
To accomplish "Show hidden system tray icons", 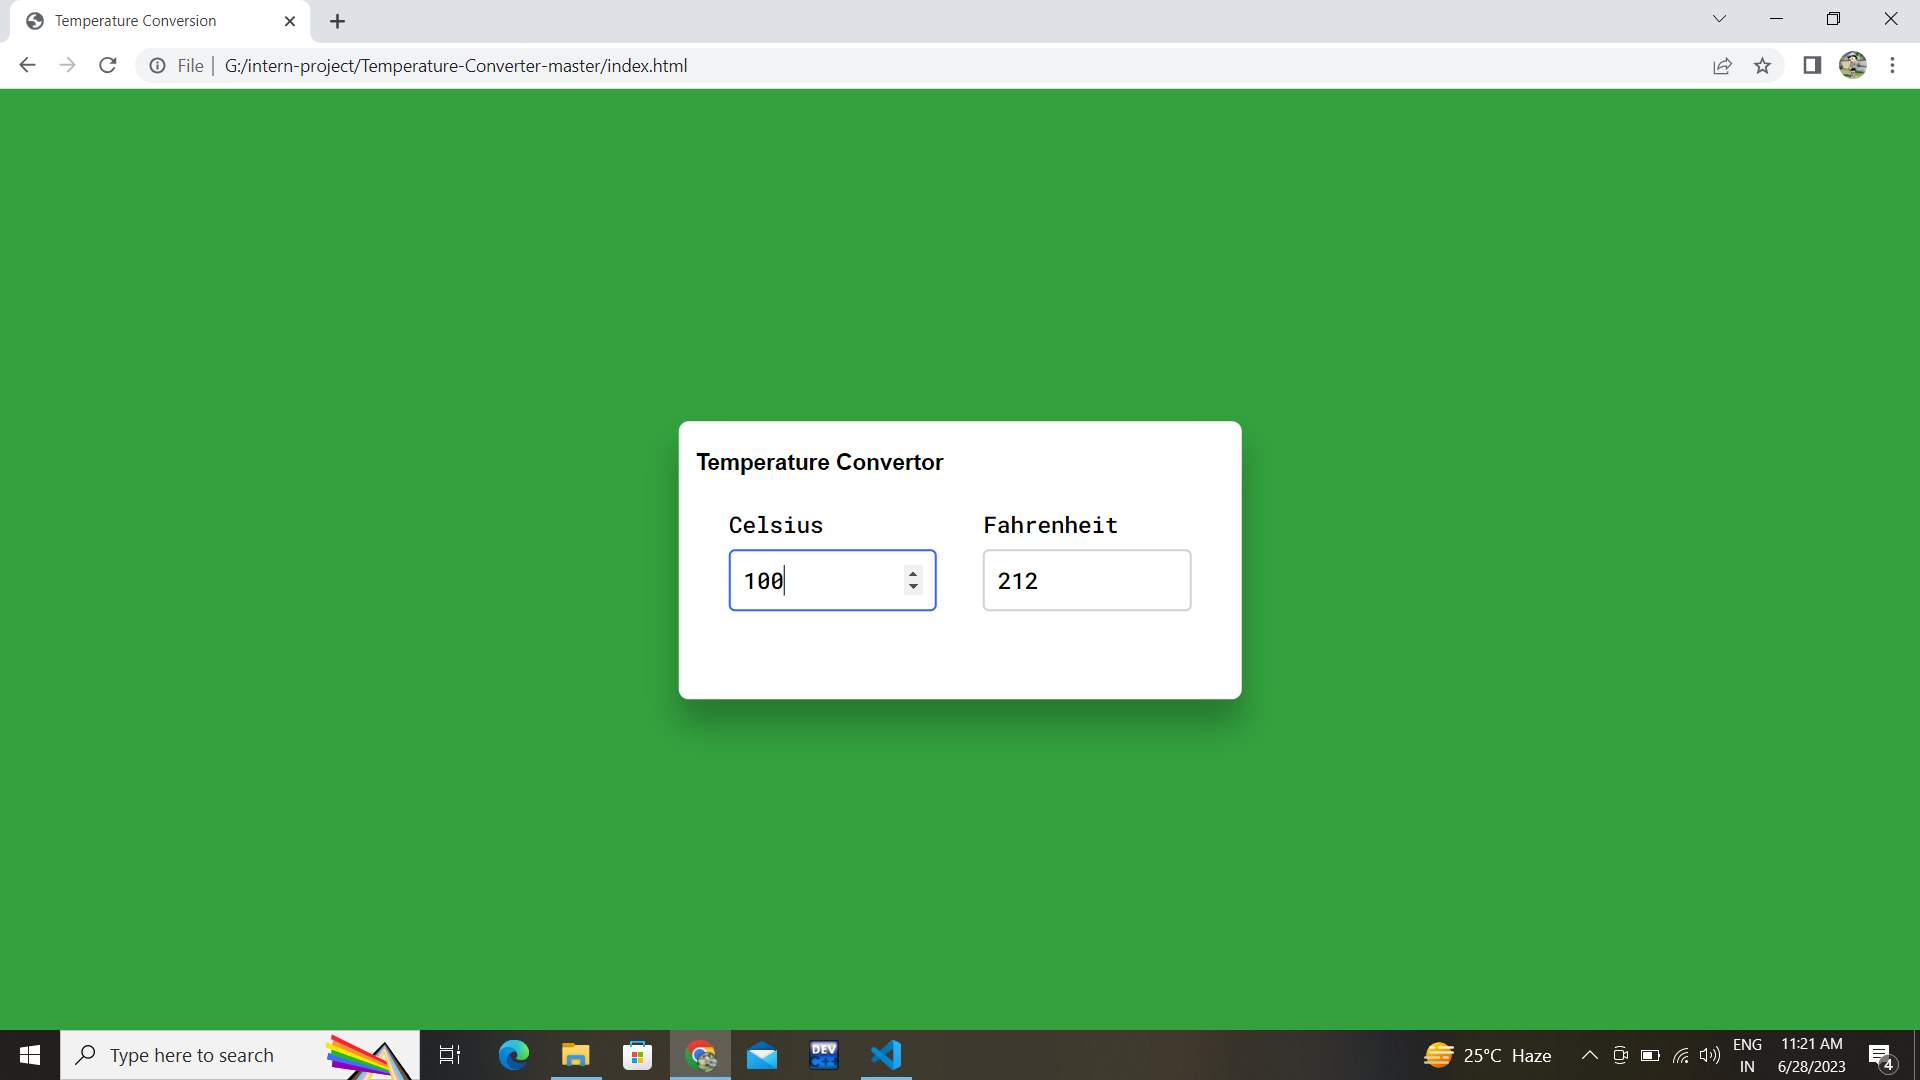I will (x=1589, y=1055).
